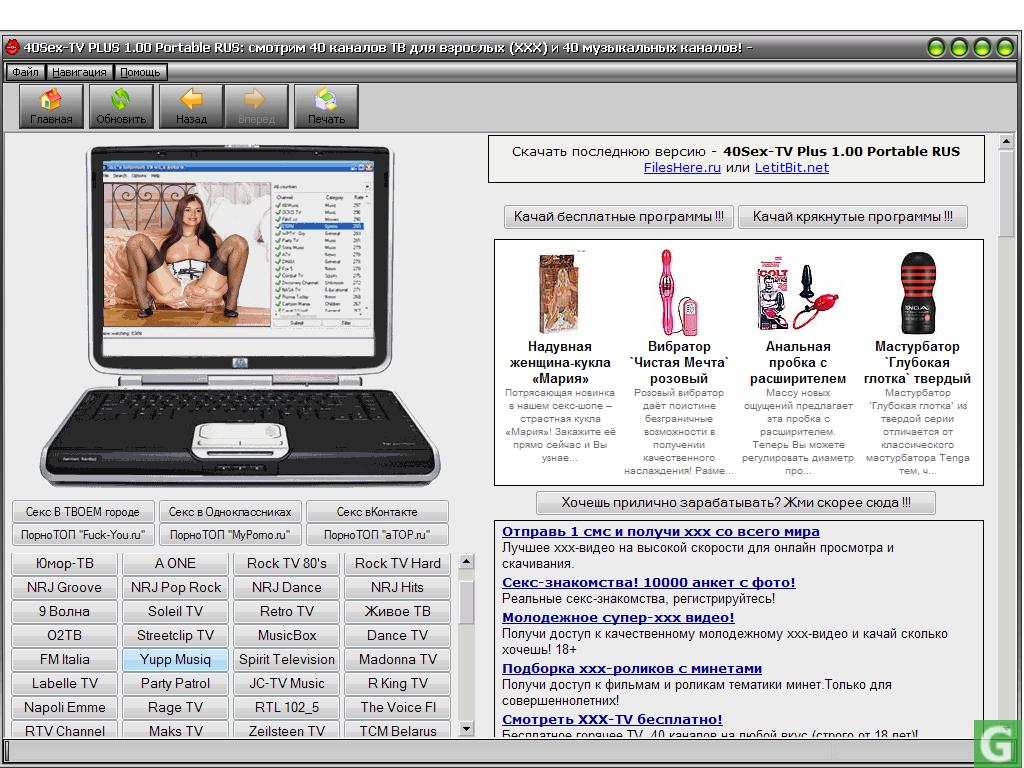
Task: Open the Файл menu
Action: coord(25,72)
